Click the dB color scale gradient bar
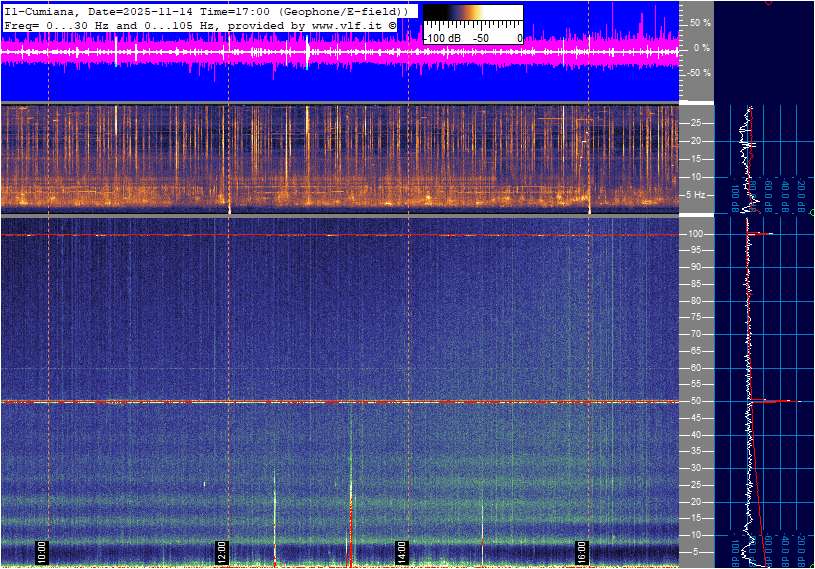Screen dimensions: 815x569 point(472,17)
